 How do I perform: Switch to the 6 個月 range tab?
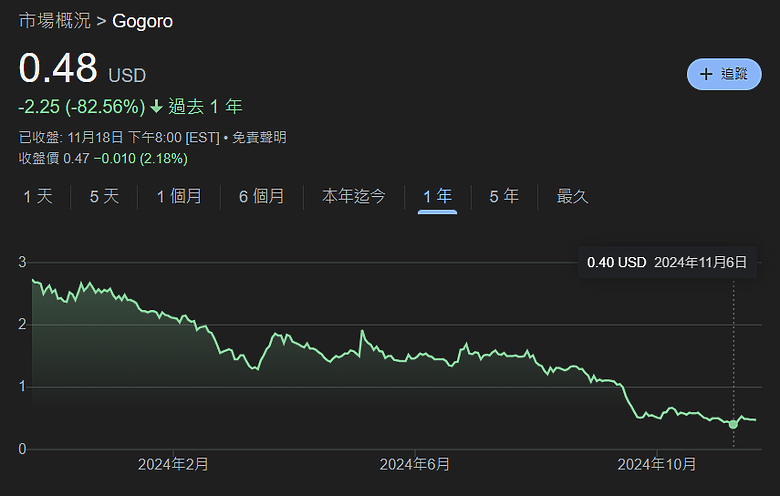coord(262,197)
